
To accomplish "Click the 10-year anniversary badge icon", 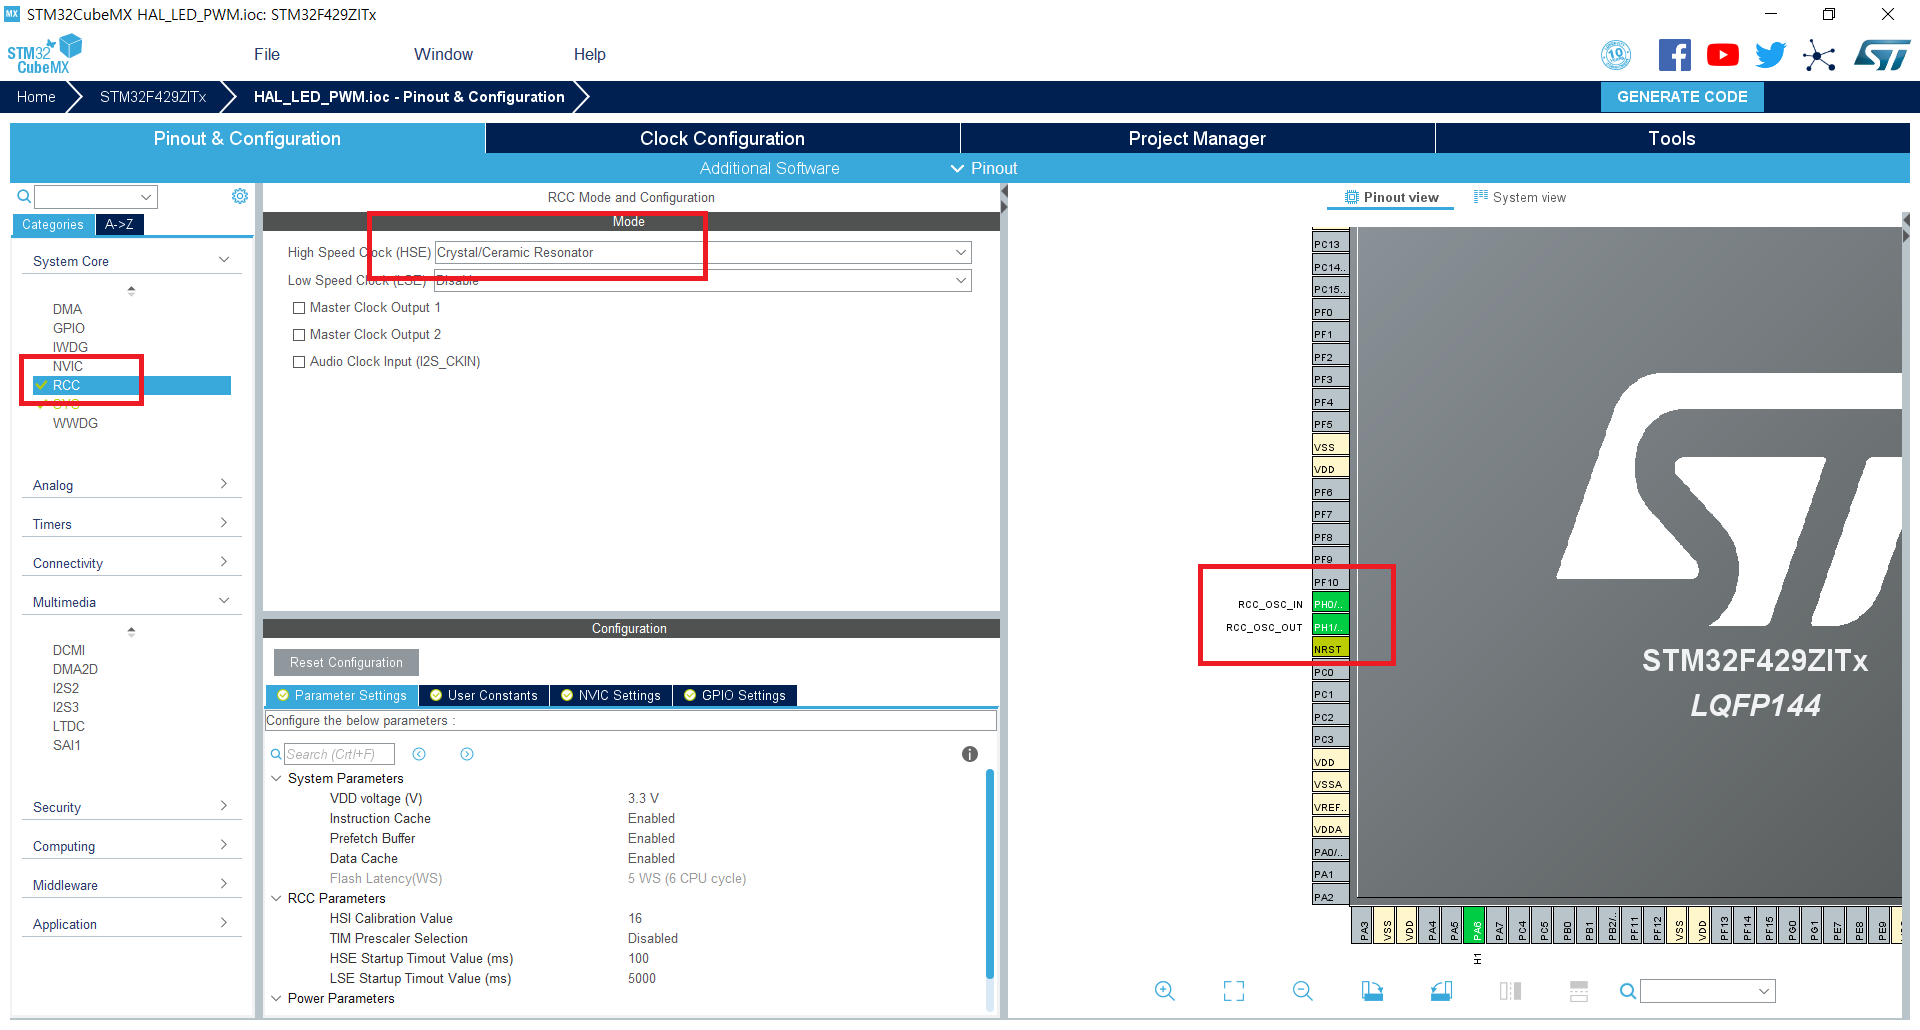I will [x=1616, y=55].
